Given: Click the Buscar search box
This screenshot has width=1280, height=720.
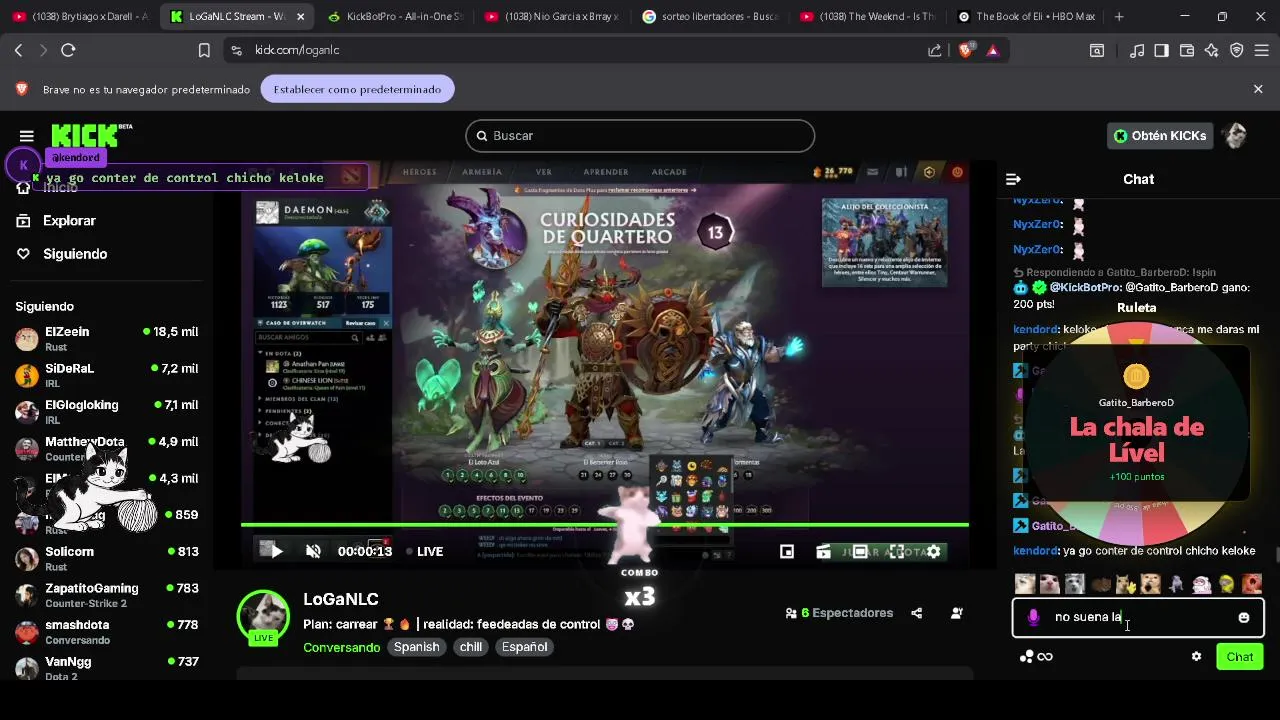Looking at the screenshot, I should tap(640, 136).
